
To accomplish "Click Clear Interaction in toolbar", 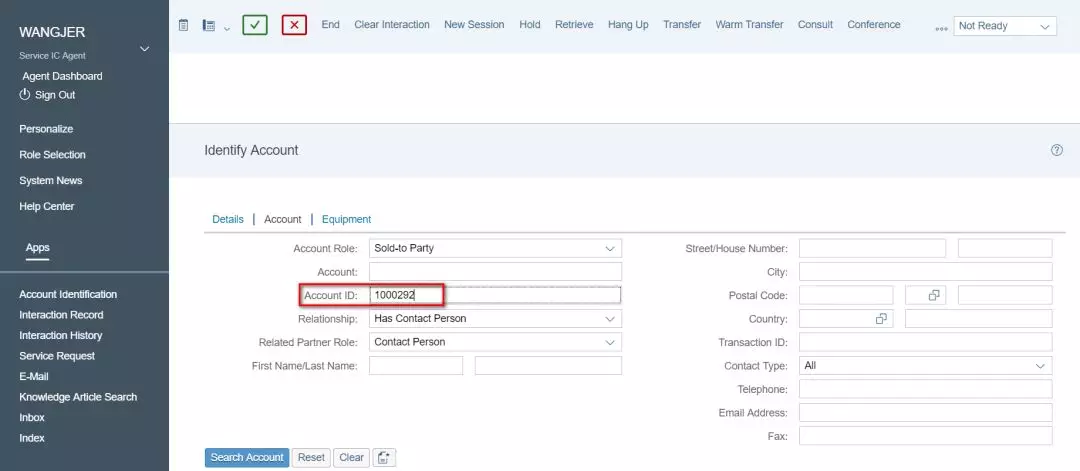I will point(392,25).
